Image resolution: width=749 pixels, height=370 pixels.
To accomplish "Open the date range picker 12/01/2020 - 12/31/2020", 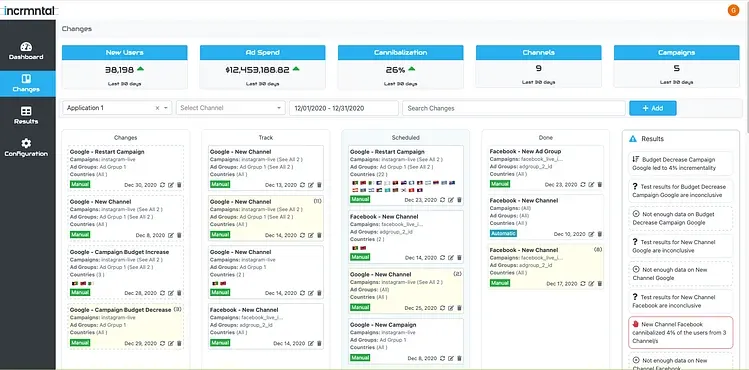I will (x=343, y=108).
